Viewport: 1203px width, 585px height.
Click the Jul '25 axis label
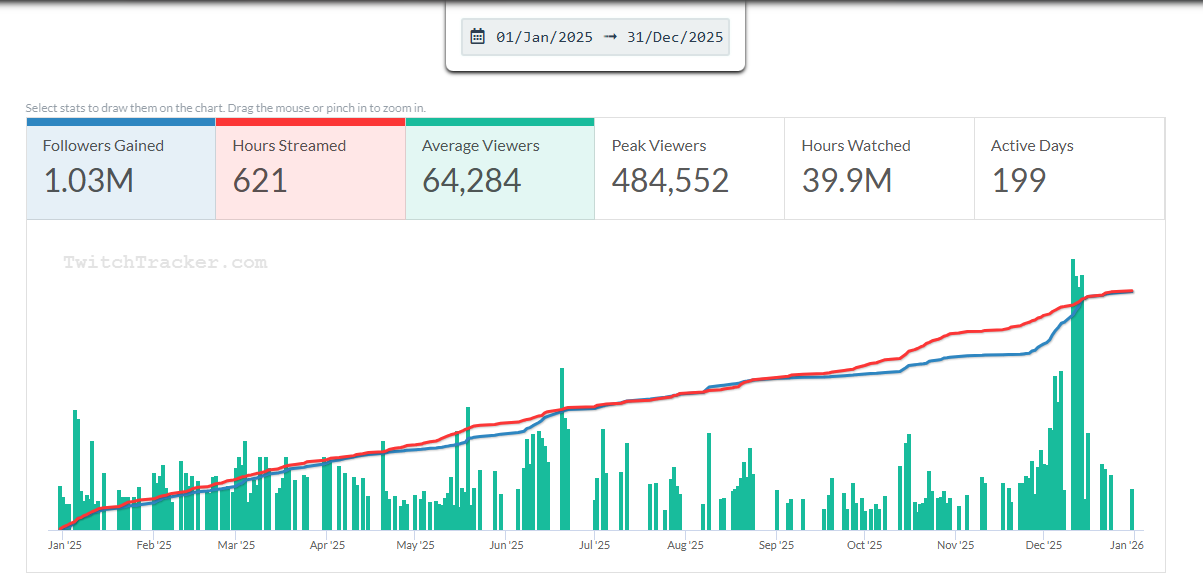pos(594,545)
